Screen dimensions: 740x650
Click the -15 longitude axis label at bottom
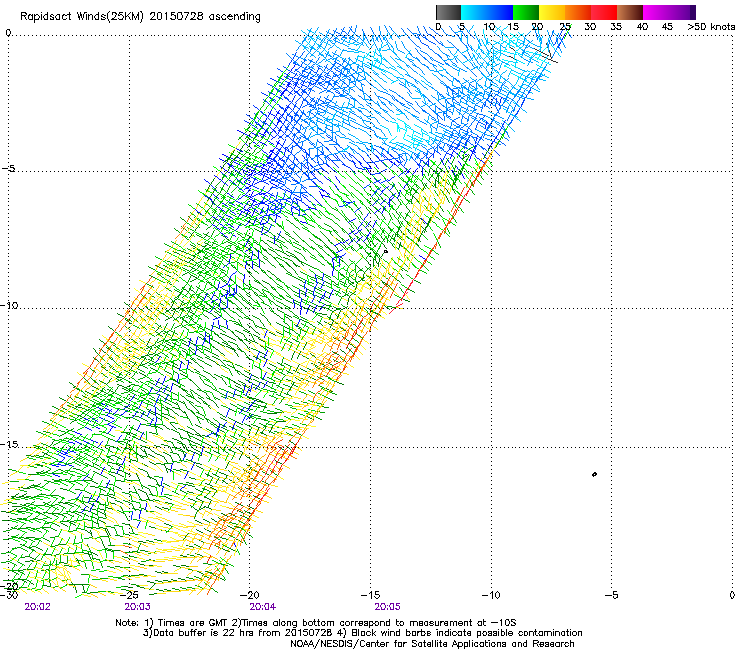370,595
